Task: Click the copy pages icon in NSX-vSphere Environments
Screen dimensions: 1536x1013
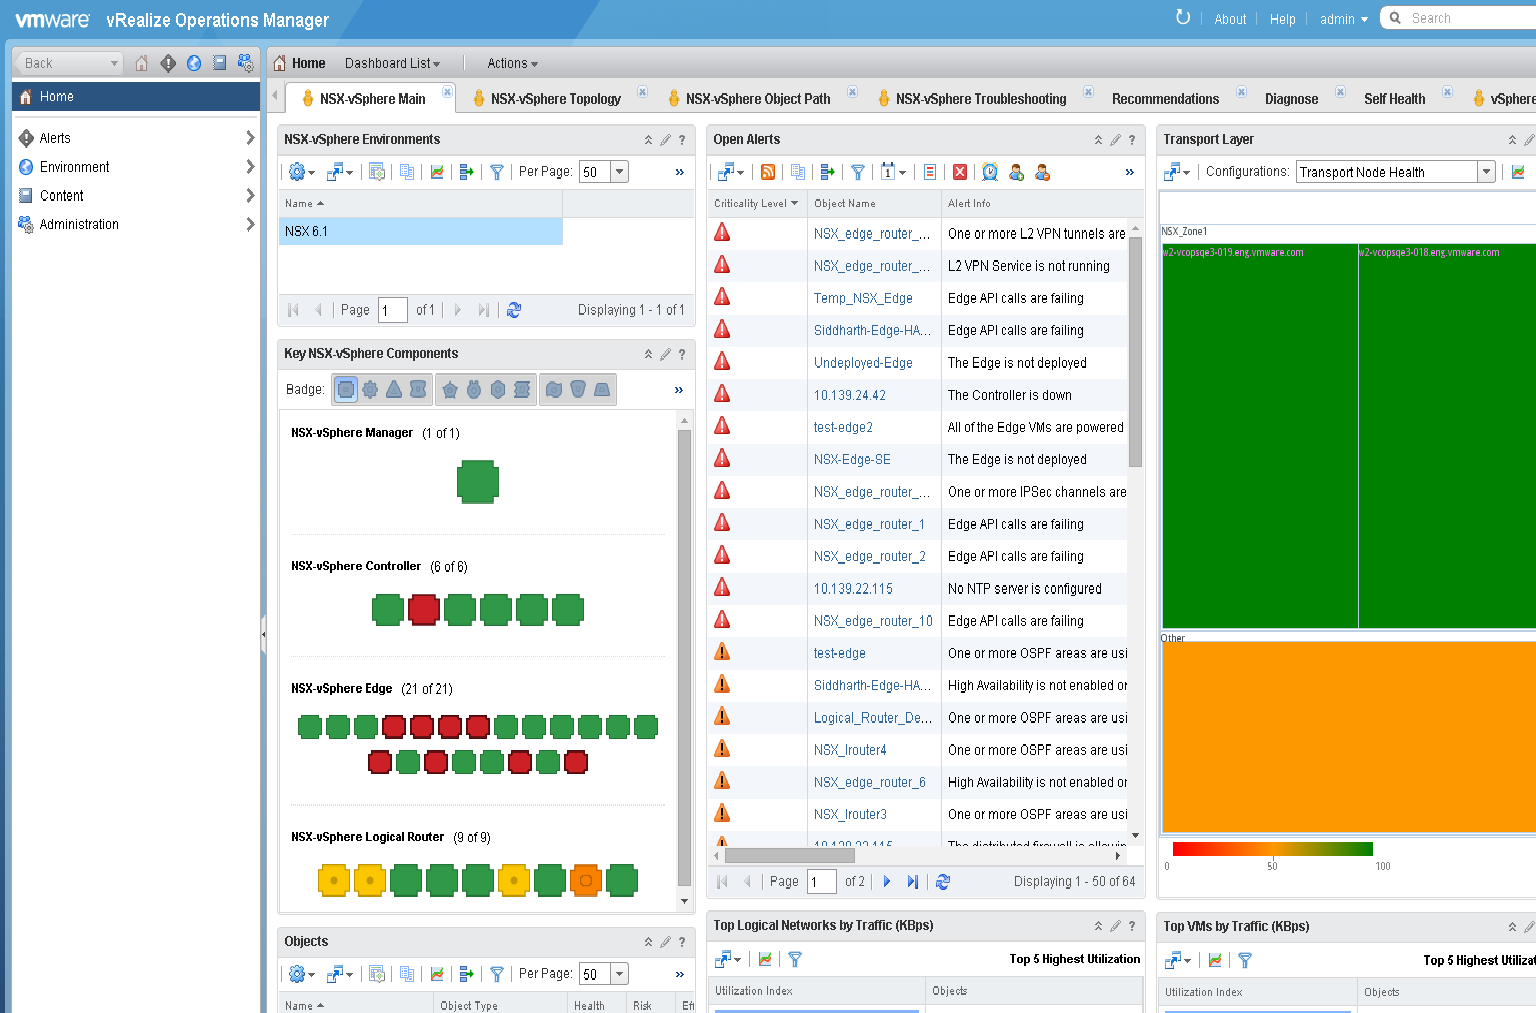Action: [x=407, y=172]
